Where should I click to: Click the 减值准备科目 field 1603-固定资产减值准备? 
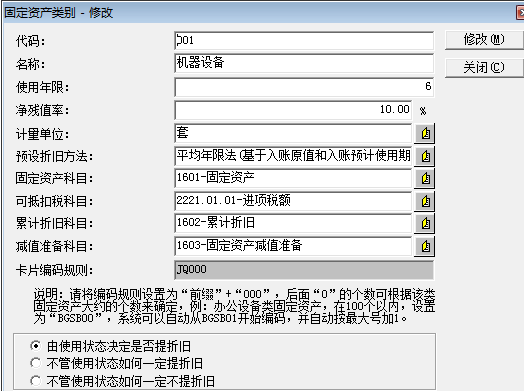pos(293,246)
